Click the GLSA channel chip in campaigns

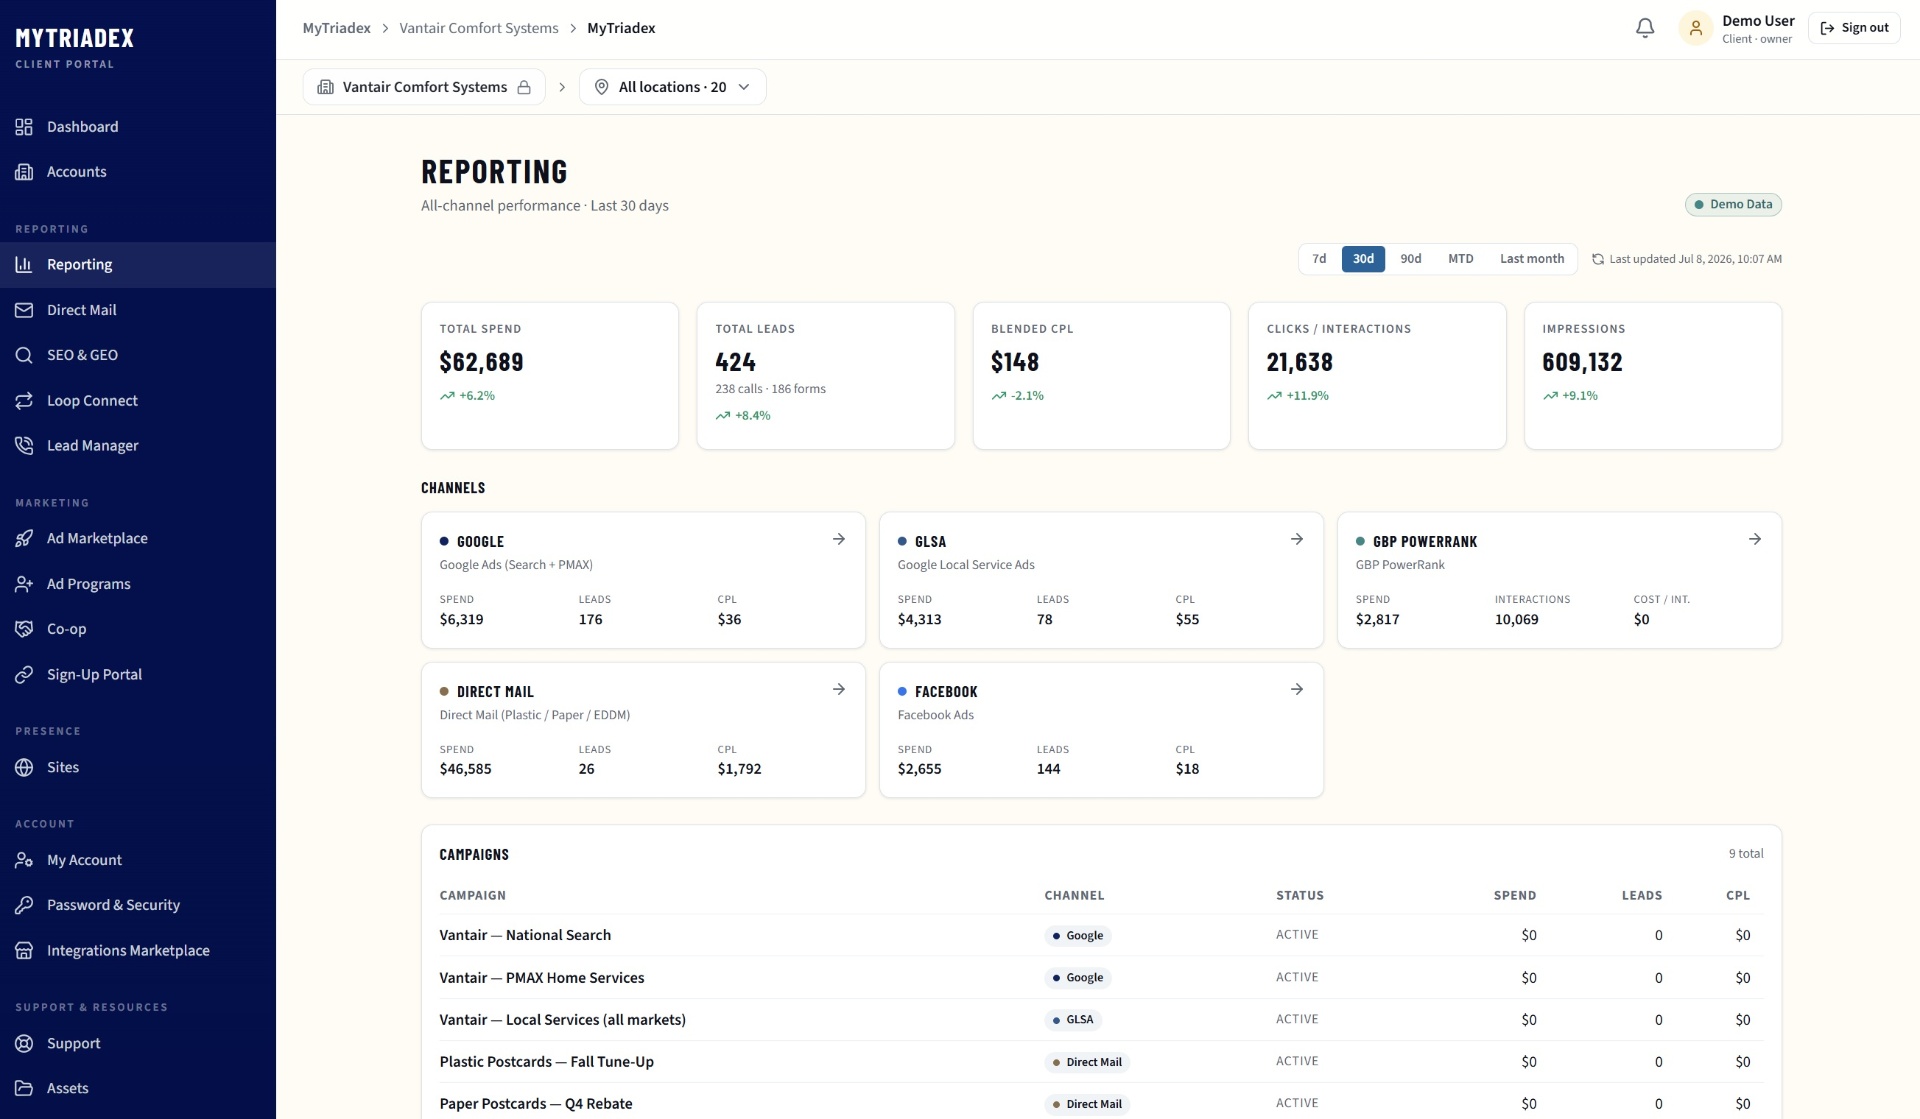point(1073,1020)
